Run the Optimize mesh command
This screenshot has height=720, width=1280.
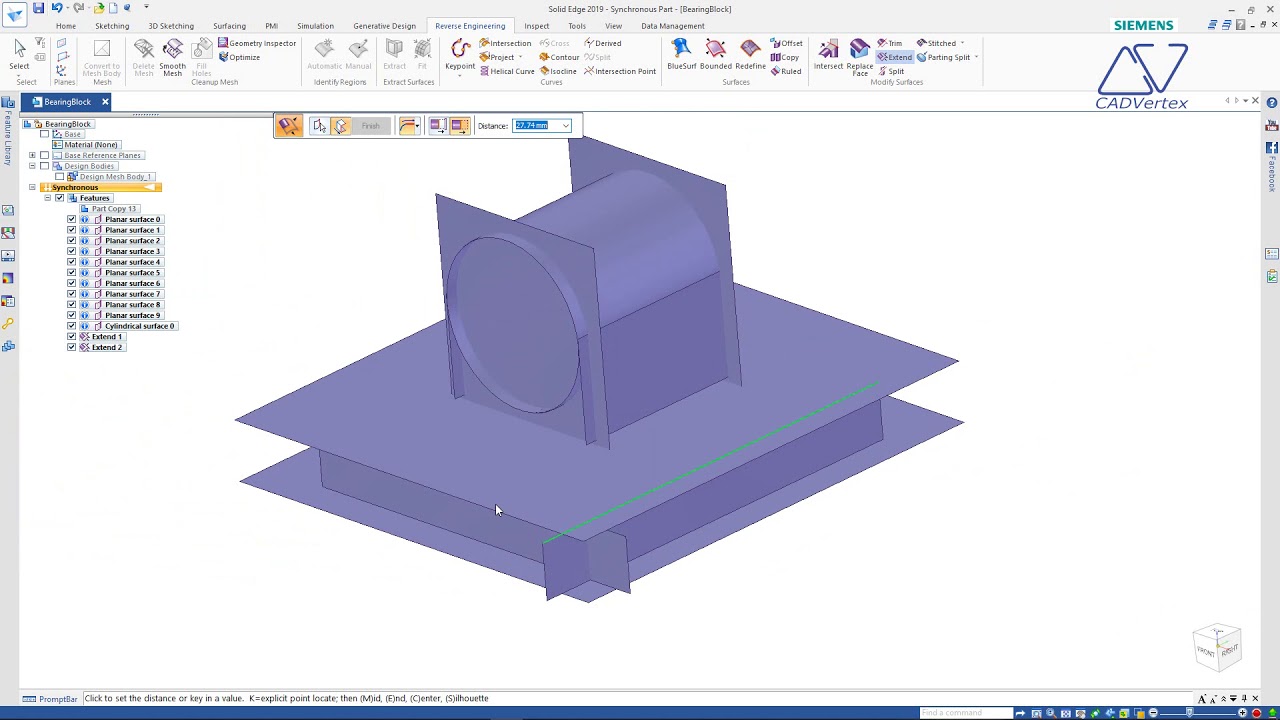point(239,57)
